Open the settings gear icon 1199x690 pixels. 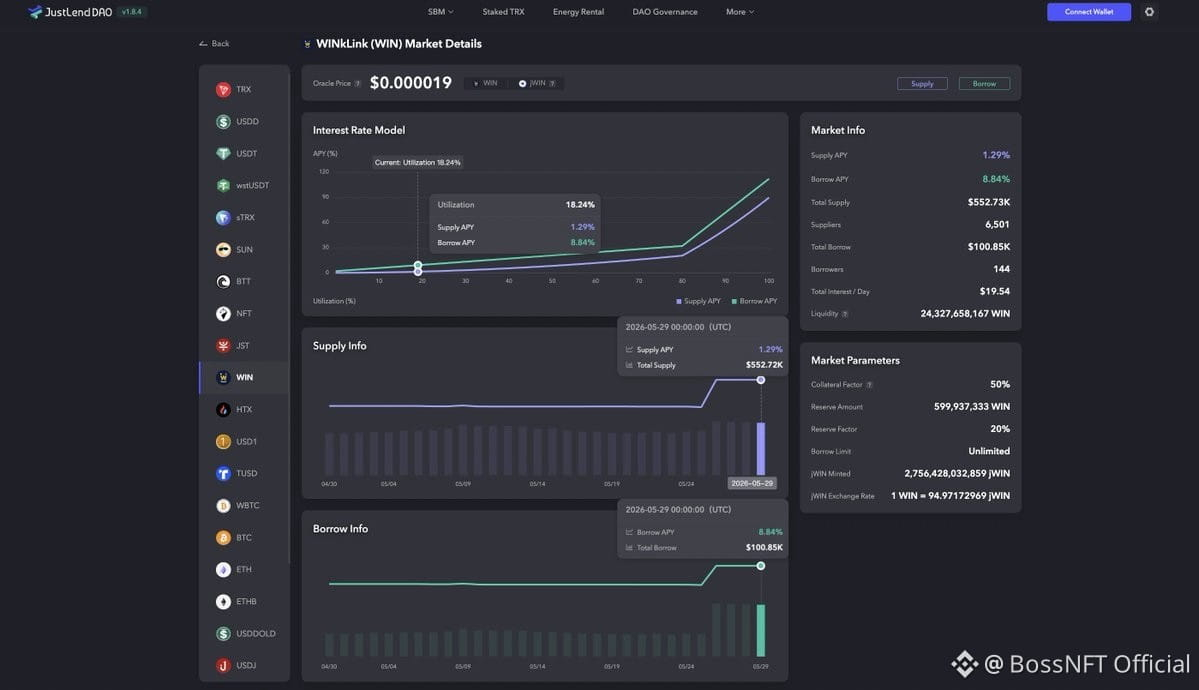[1149, 11]
